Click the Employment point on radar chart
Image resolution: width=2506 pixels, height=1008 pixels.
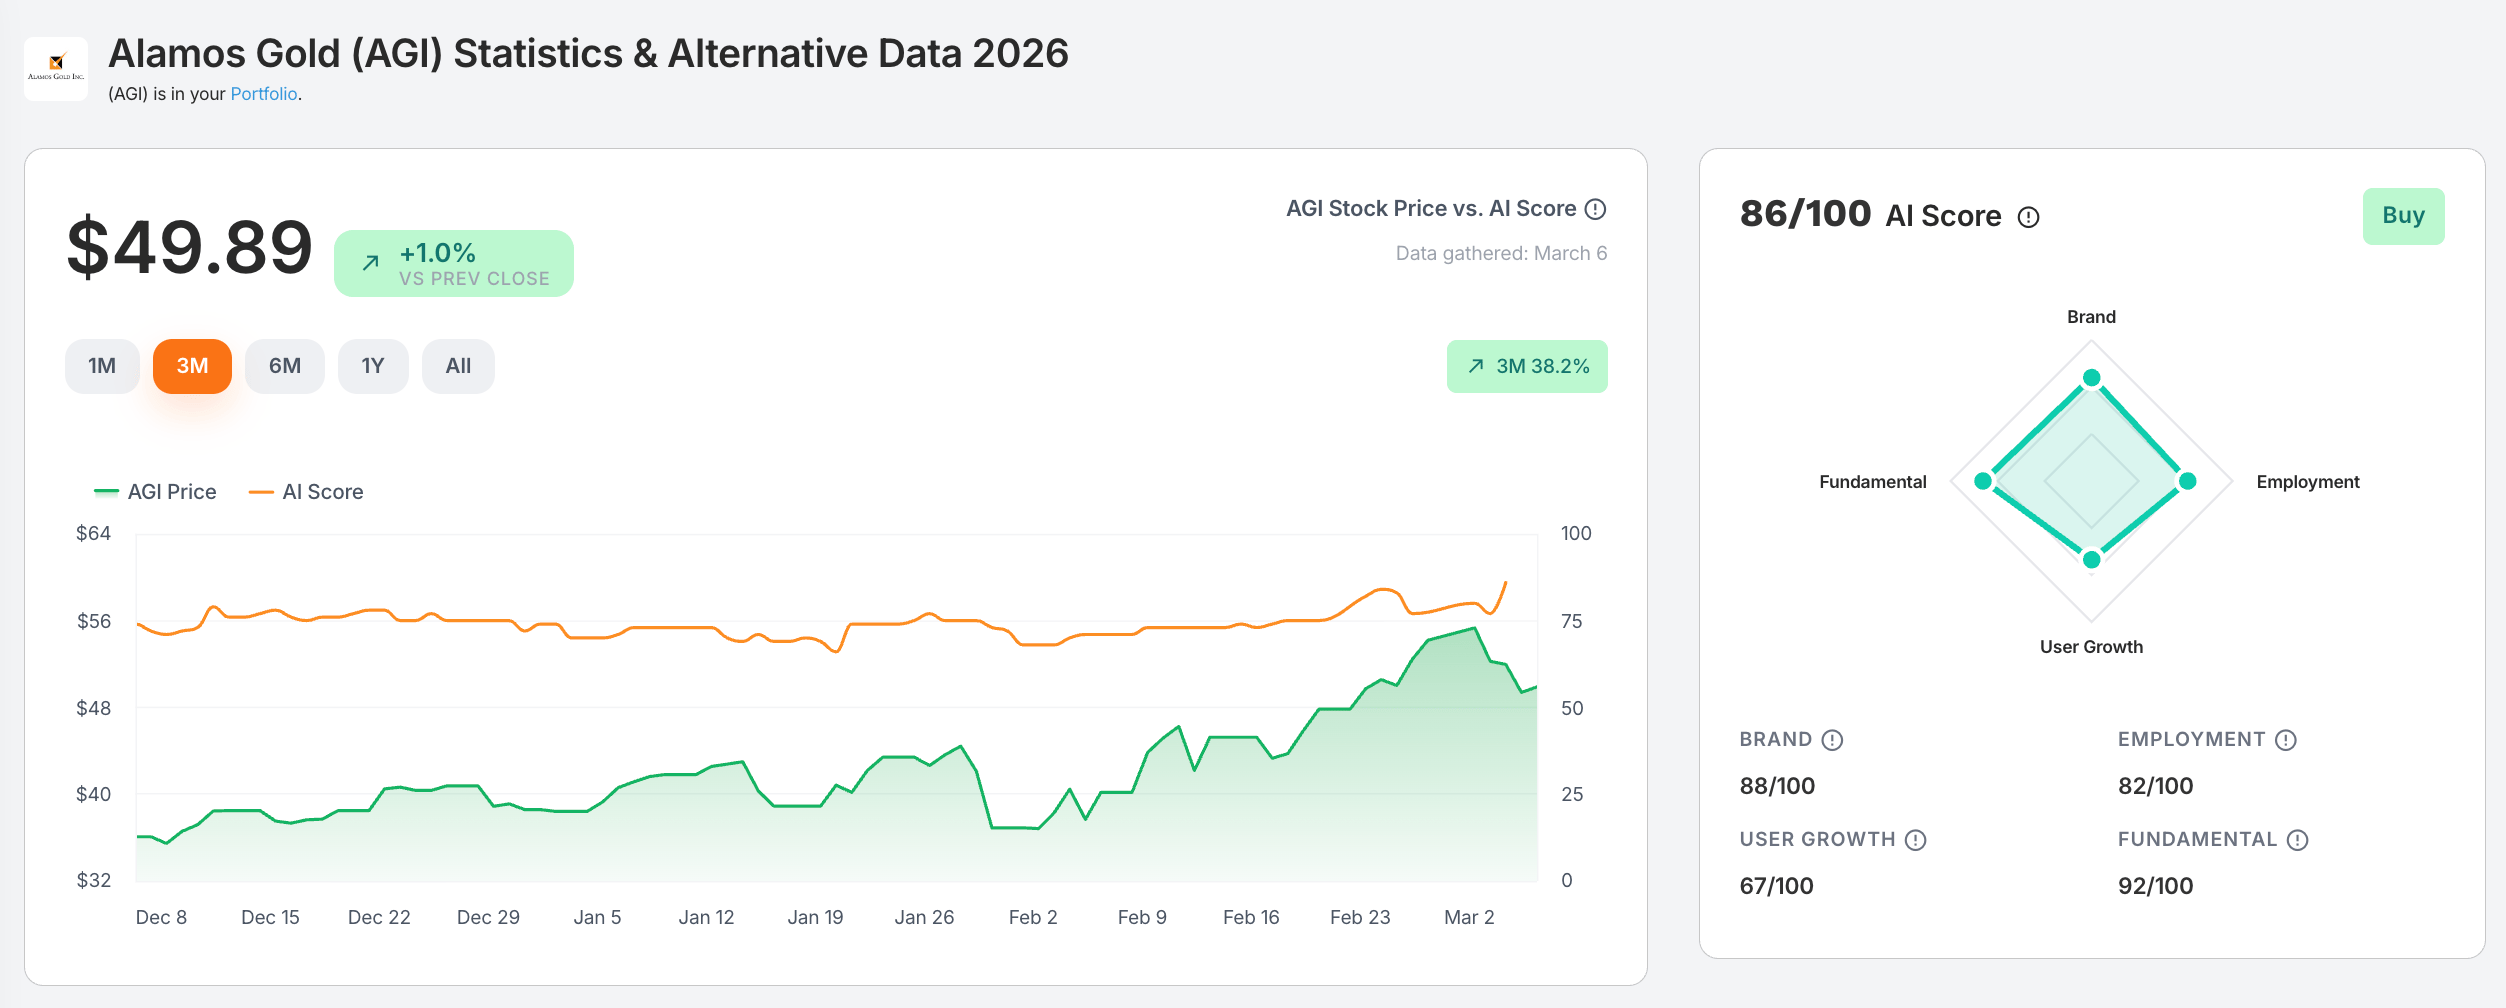pyautogui.click(x=2188, y=481)
